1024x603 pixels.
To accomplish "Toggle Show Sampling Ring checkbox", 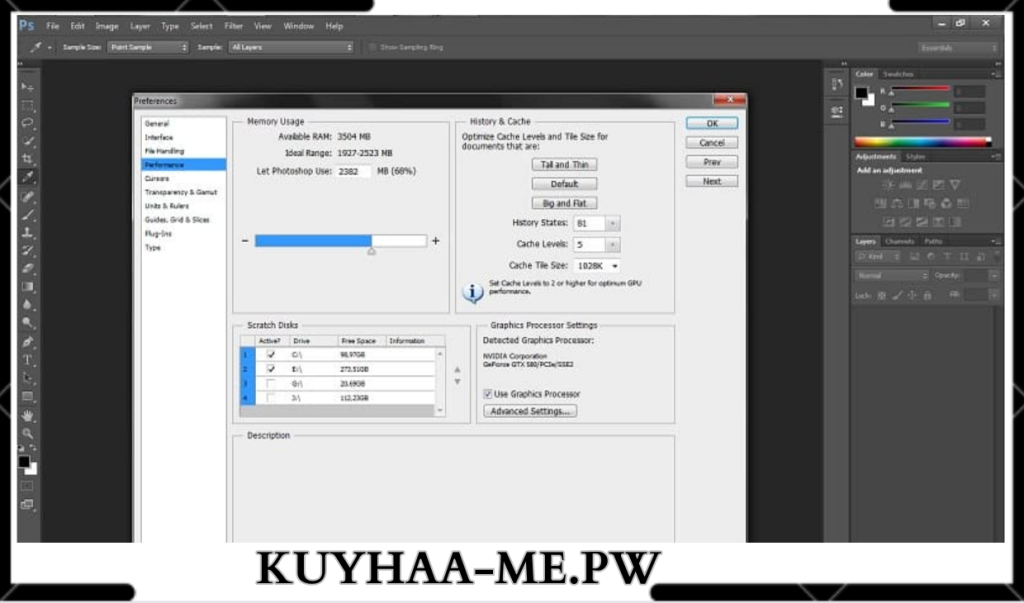I will (373, 47).
